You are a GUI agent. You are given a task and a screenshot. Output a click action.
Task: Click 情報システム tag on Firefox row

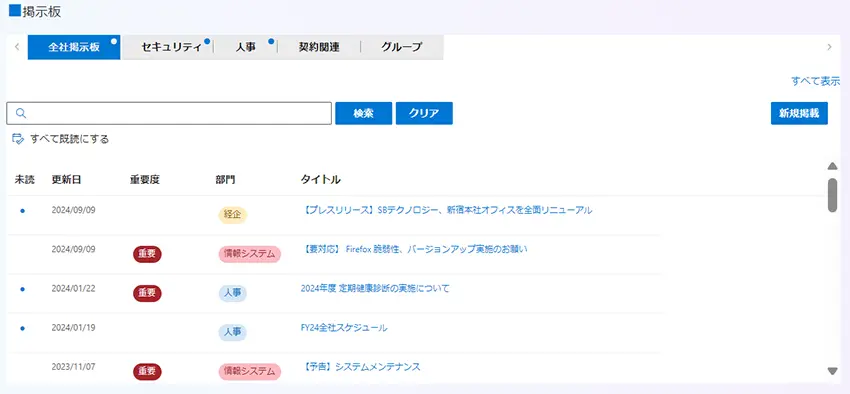tap(250, 254)
